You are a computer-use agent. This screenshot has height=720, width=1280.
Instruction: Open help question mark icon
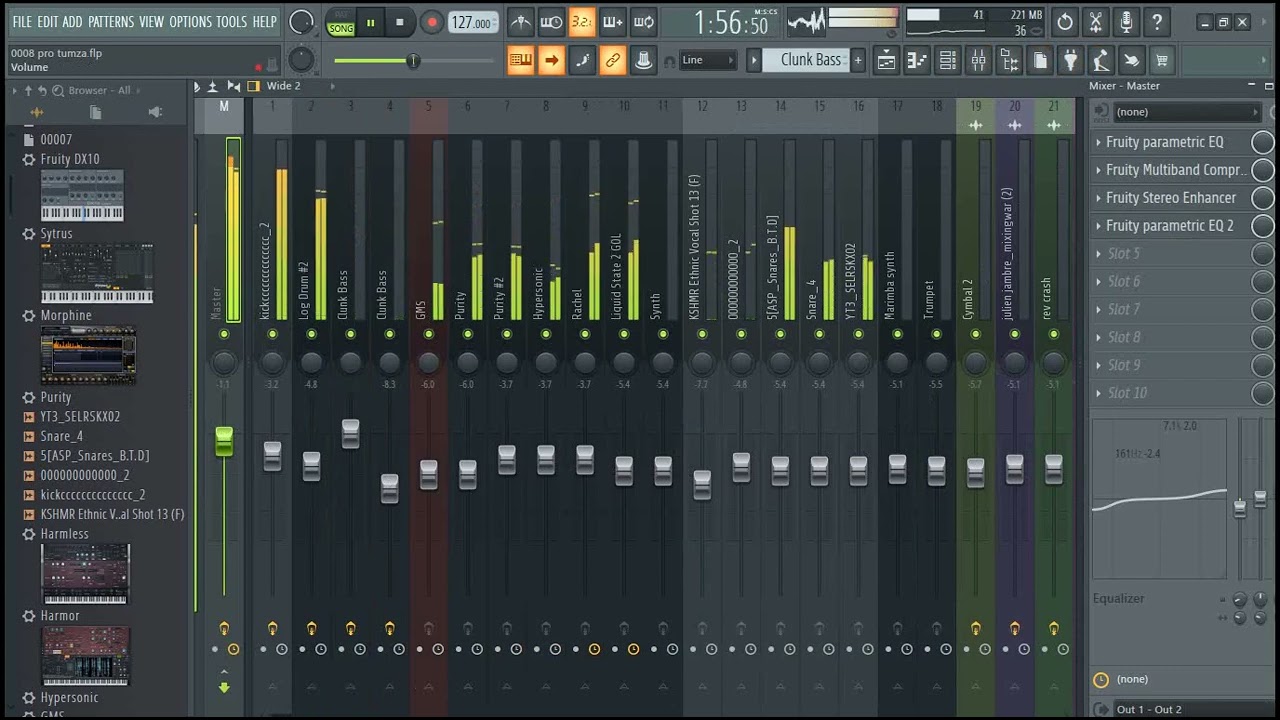1157,21
